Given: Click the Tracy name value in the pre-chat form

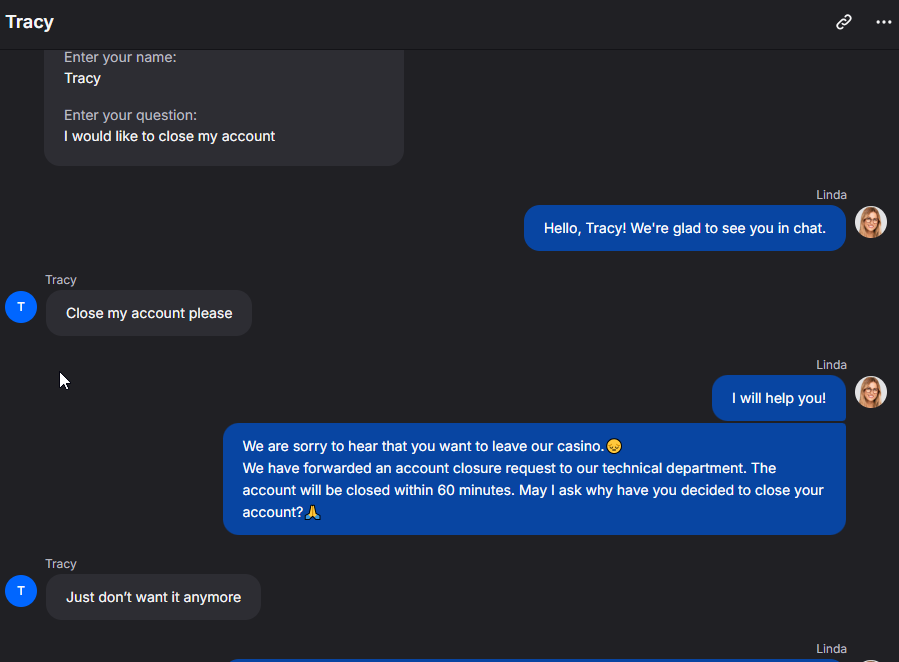Looking at the screenshot, I should pyautogui.click(x=83, y=79).
